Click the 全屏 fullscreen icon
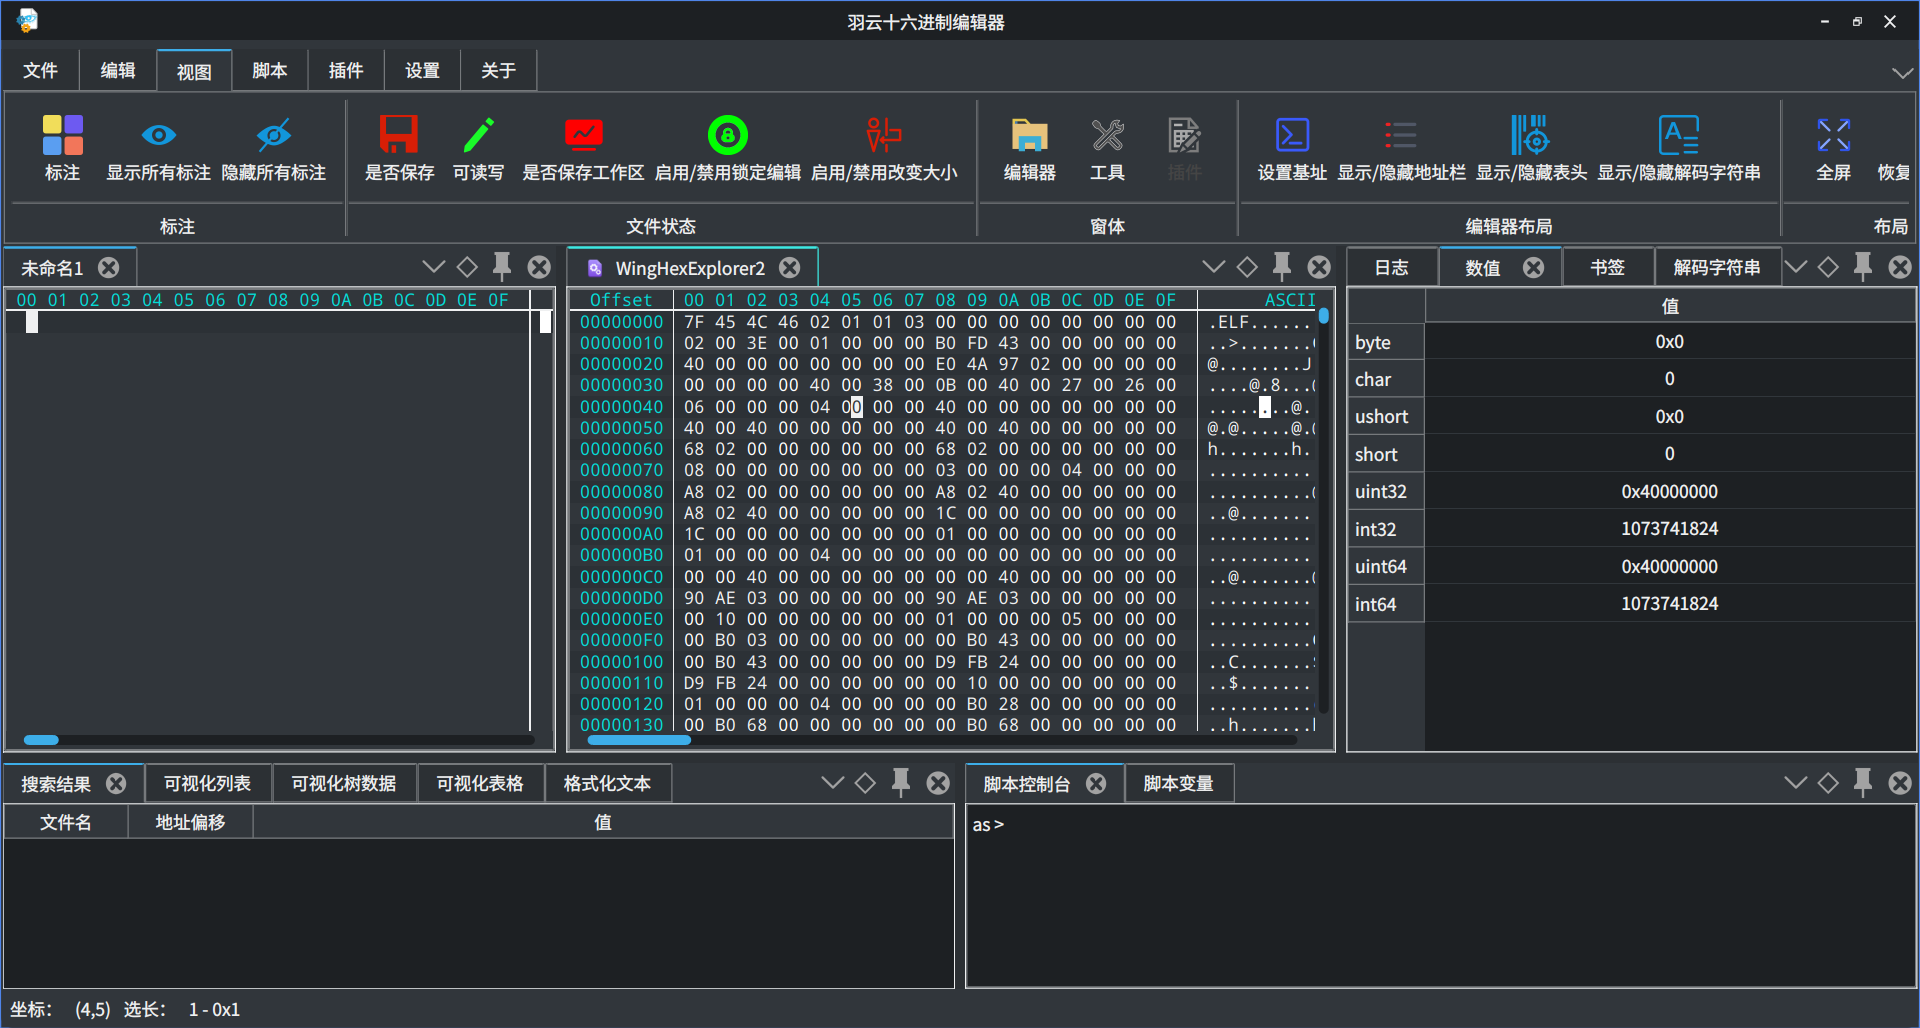1920x1028 pixels. tap(1833, 135)
